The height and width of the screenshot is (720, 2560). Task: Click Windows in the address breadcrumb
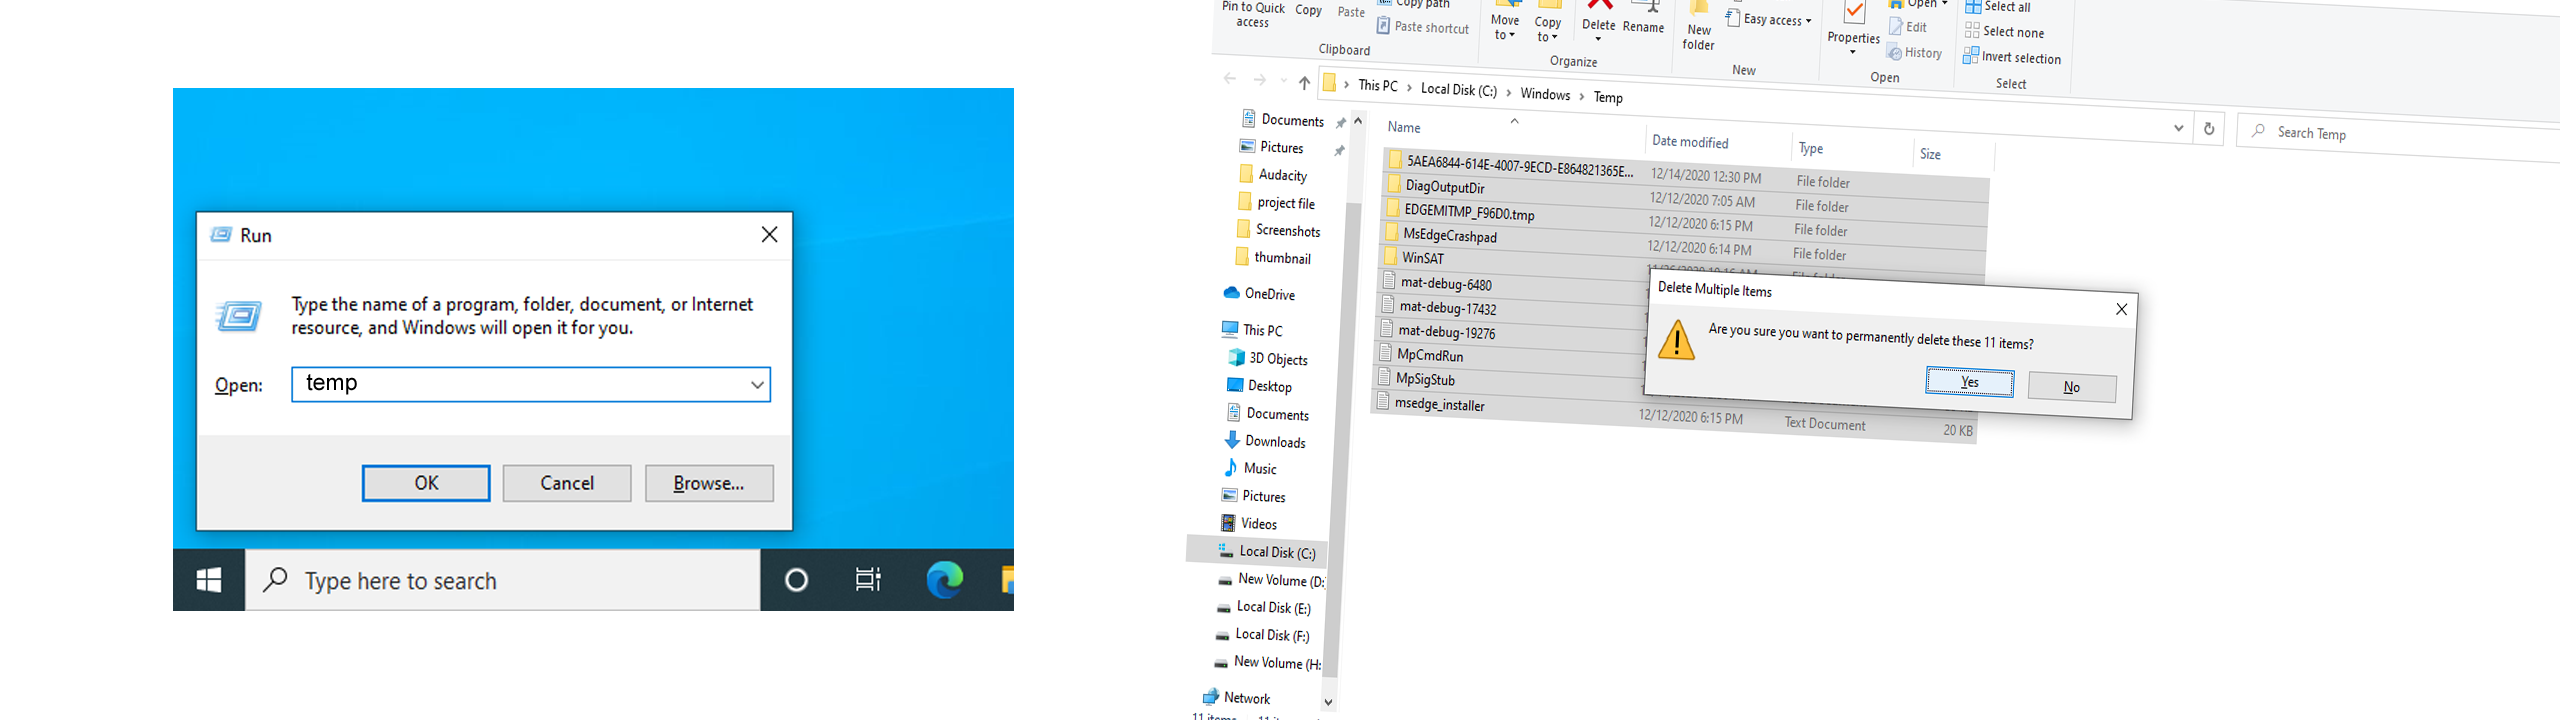pyautogui.click(x=1545, y=94)
